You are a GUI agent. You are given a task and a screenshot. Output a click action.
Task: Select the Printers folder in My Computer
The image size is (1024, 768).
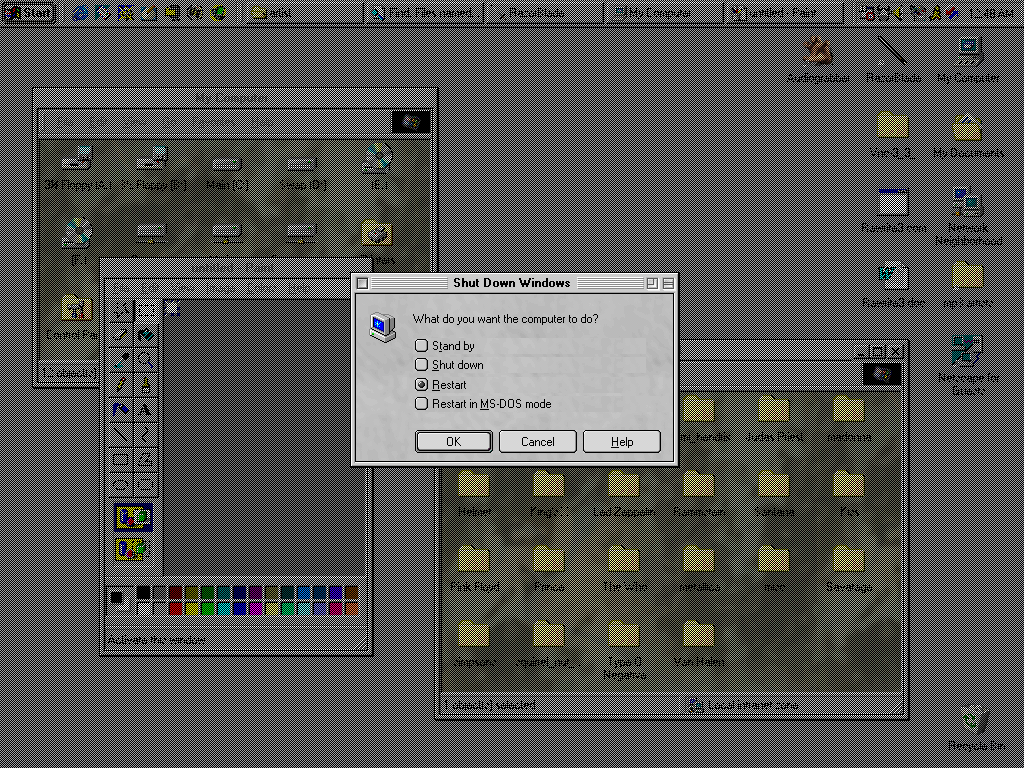click(377, 243)
